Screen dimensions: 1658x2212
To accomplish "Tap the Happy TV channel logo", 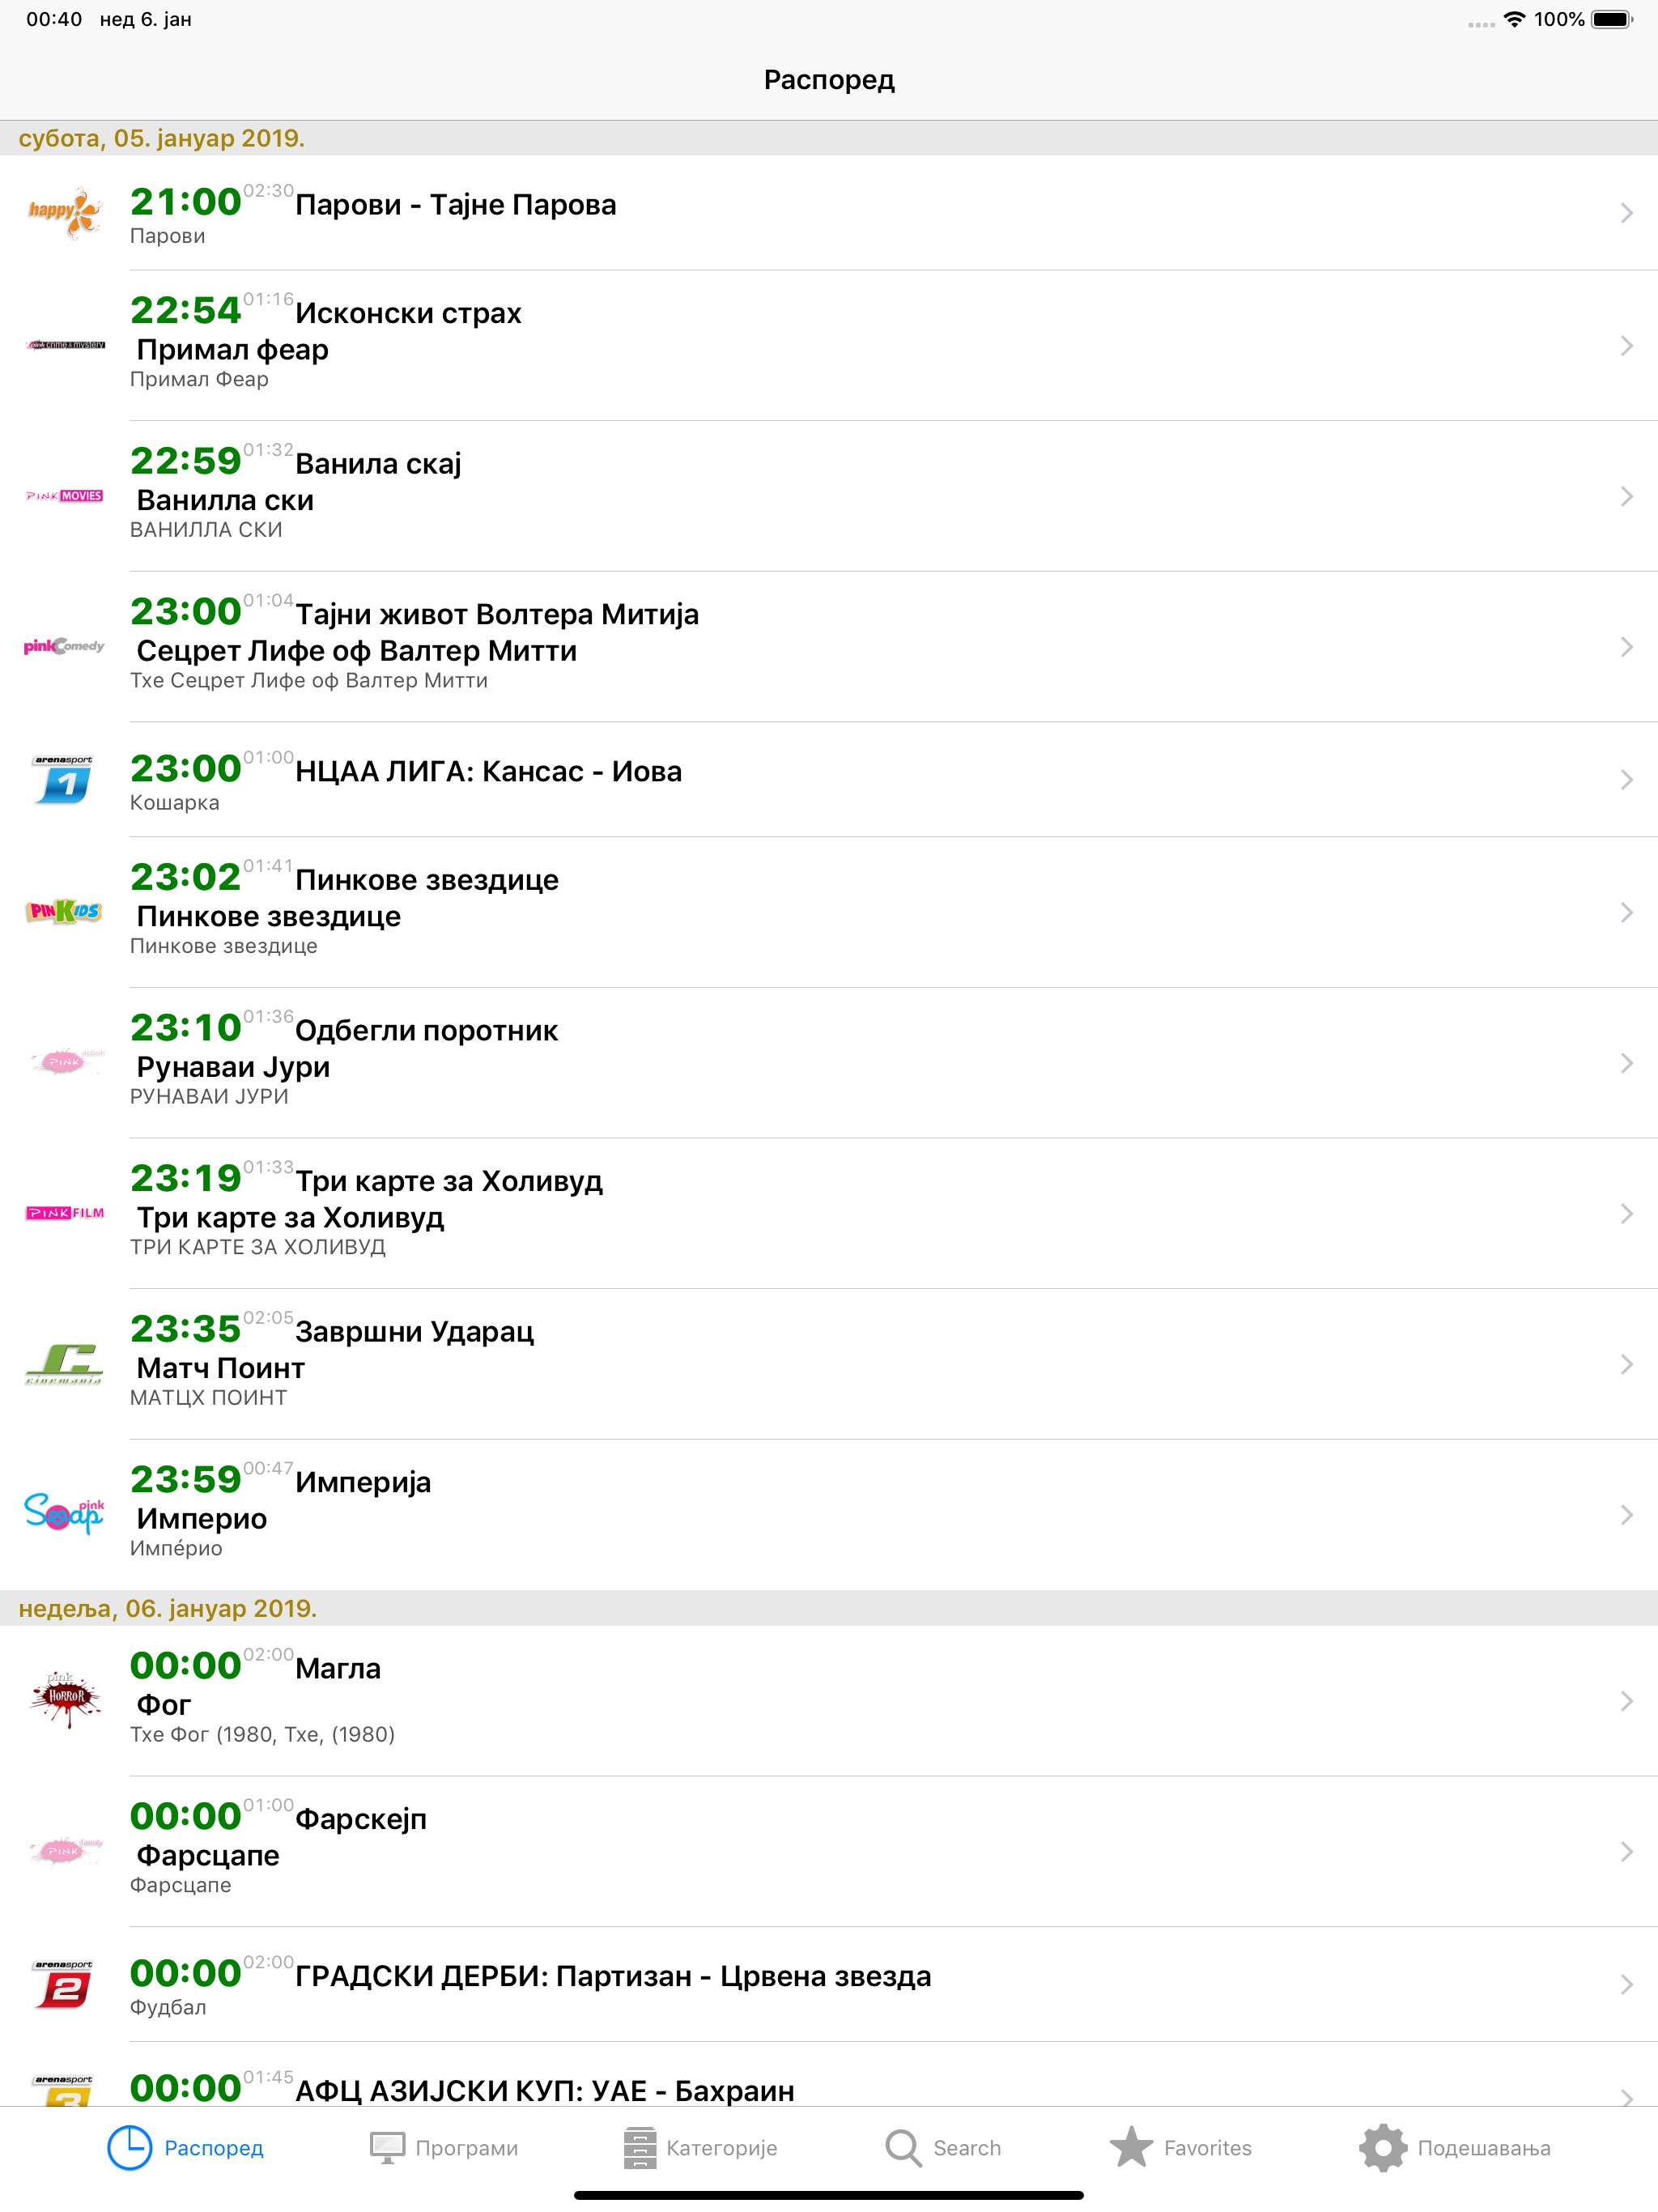I will (65, 212).
